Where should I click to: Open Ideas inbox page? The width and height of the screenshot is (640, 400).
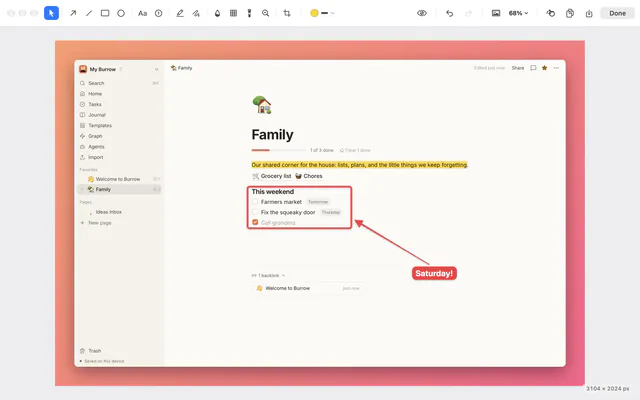(119, 212)
